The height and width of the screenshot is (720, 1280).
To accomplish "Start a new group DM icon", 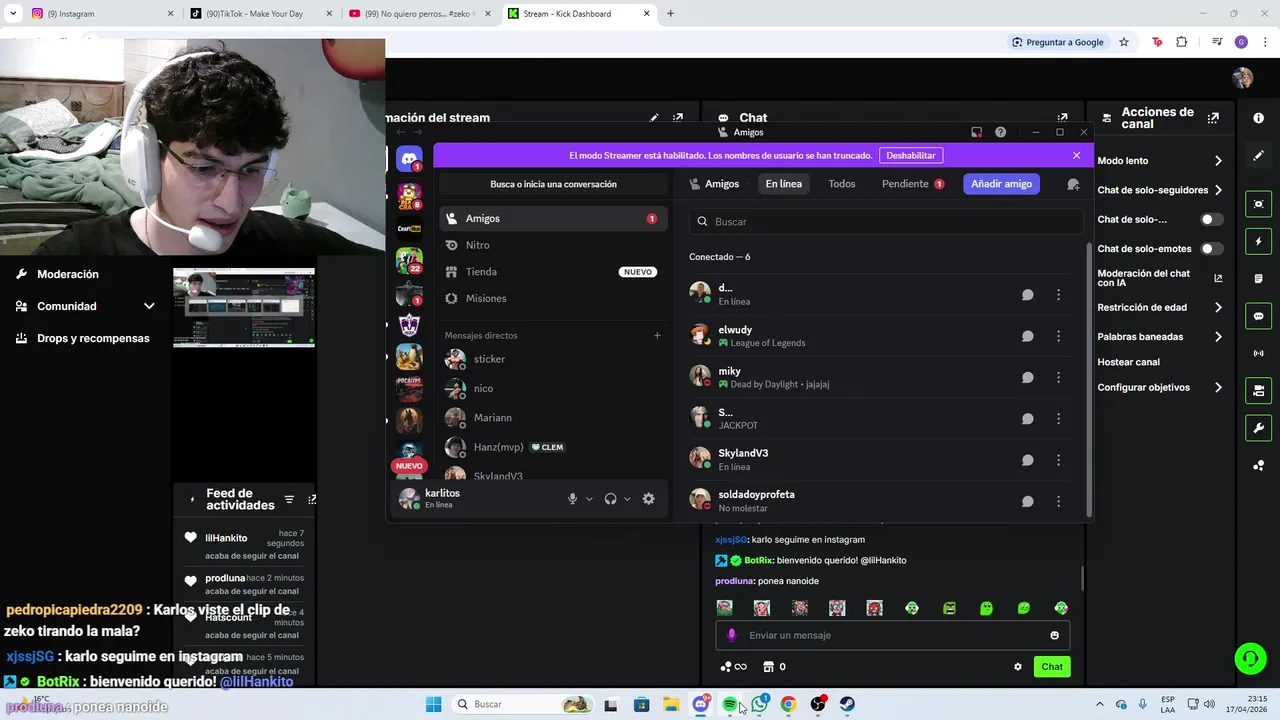I will pyautogui.click(x=1073, y=184).
